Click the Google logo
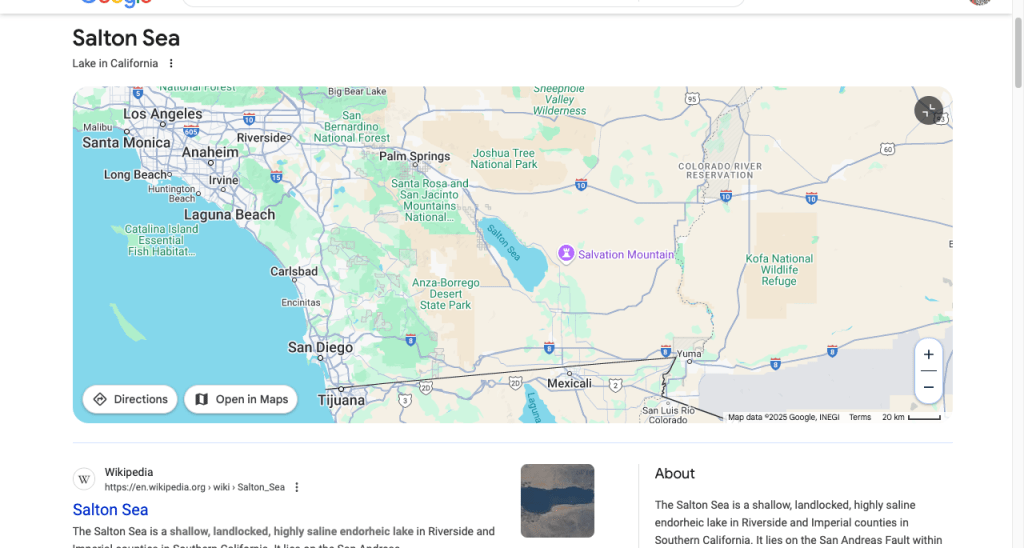This screenshot has height=548, width=1024. (x=115, y=2)
